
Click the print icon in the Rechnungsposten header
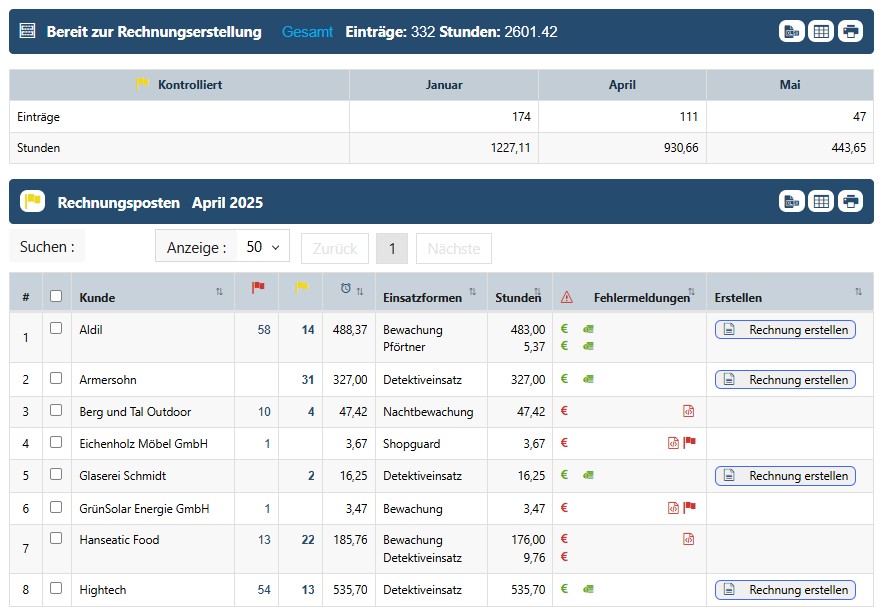click(x=850, y=202)
